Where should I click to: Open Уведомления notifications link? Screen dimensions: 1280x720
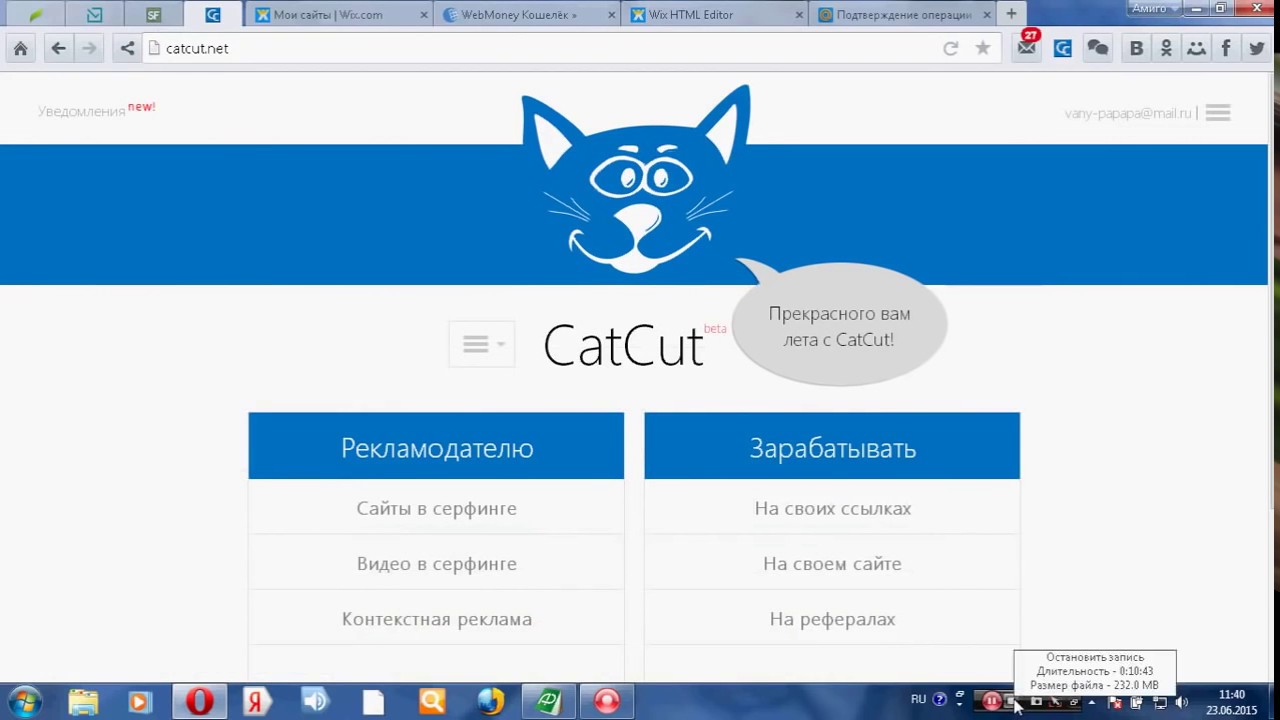(x=81, y=111)
